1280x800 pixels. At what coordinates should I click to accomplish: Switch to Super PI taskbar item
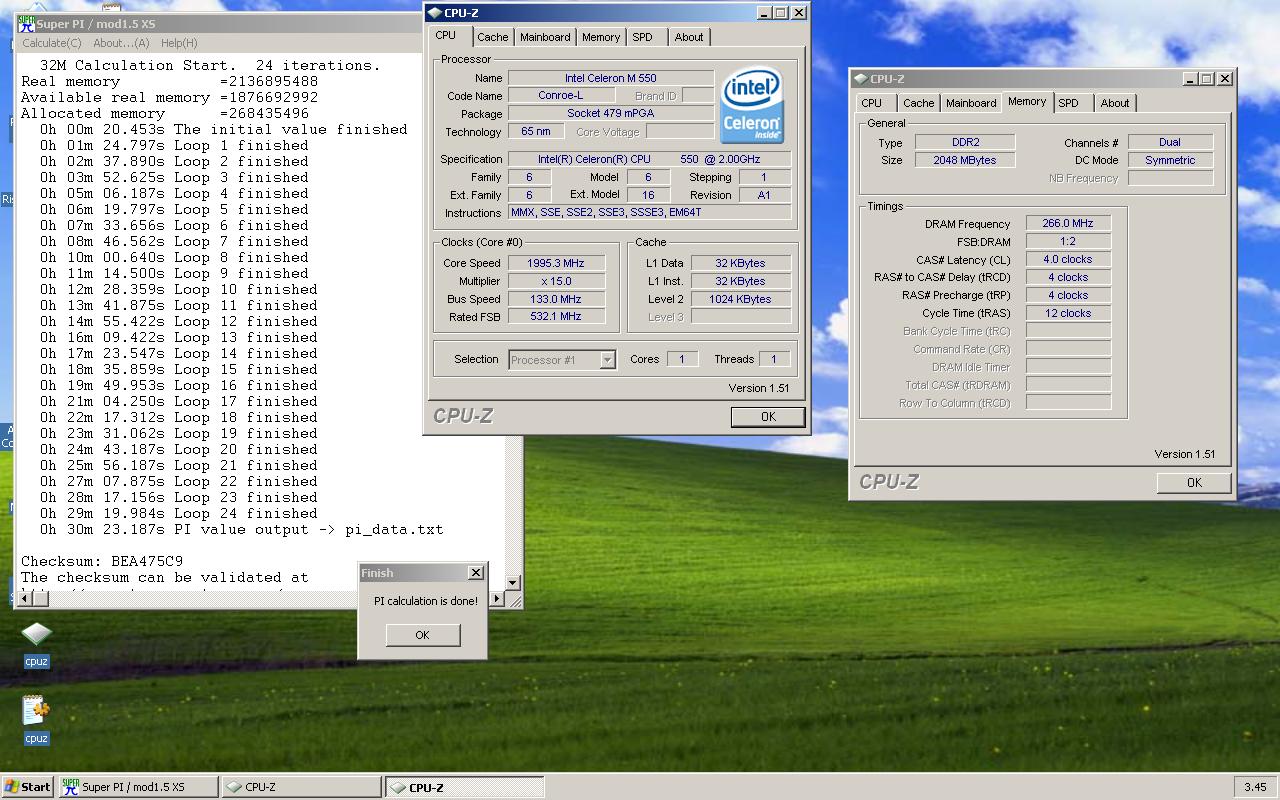click(138, 787)
